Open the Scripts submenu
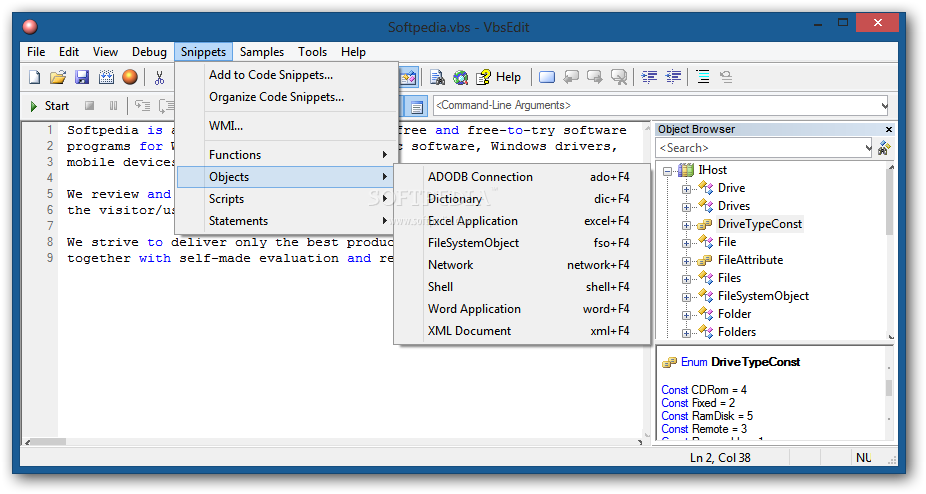 coord(286,199)
